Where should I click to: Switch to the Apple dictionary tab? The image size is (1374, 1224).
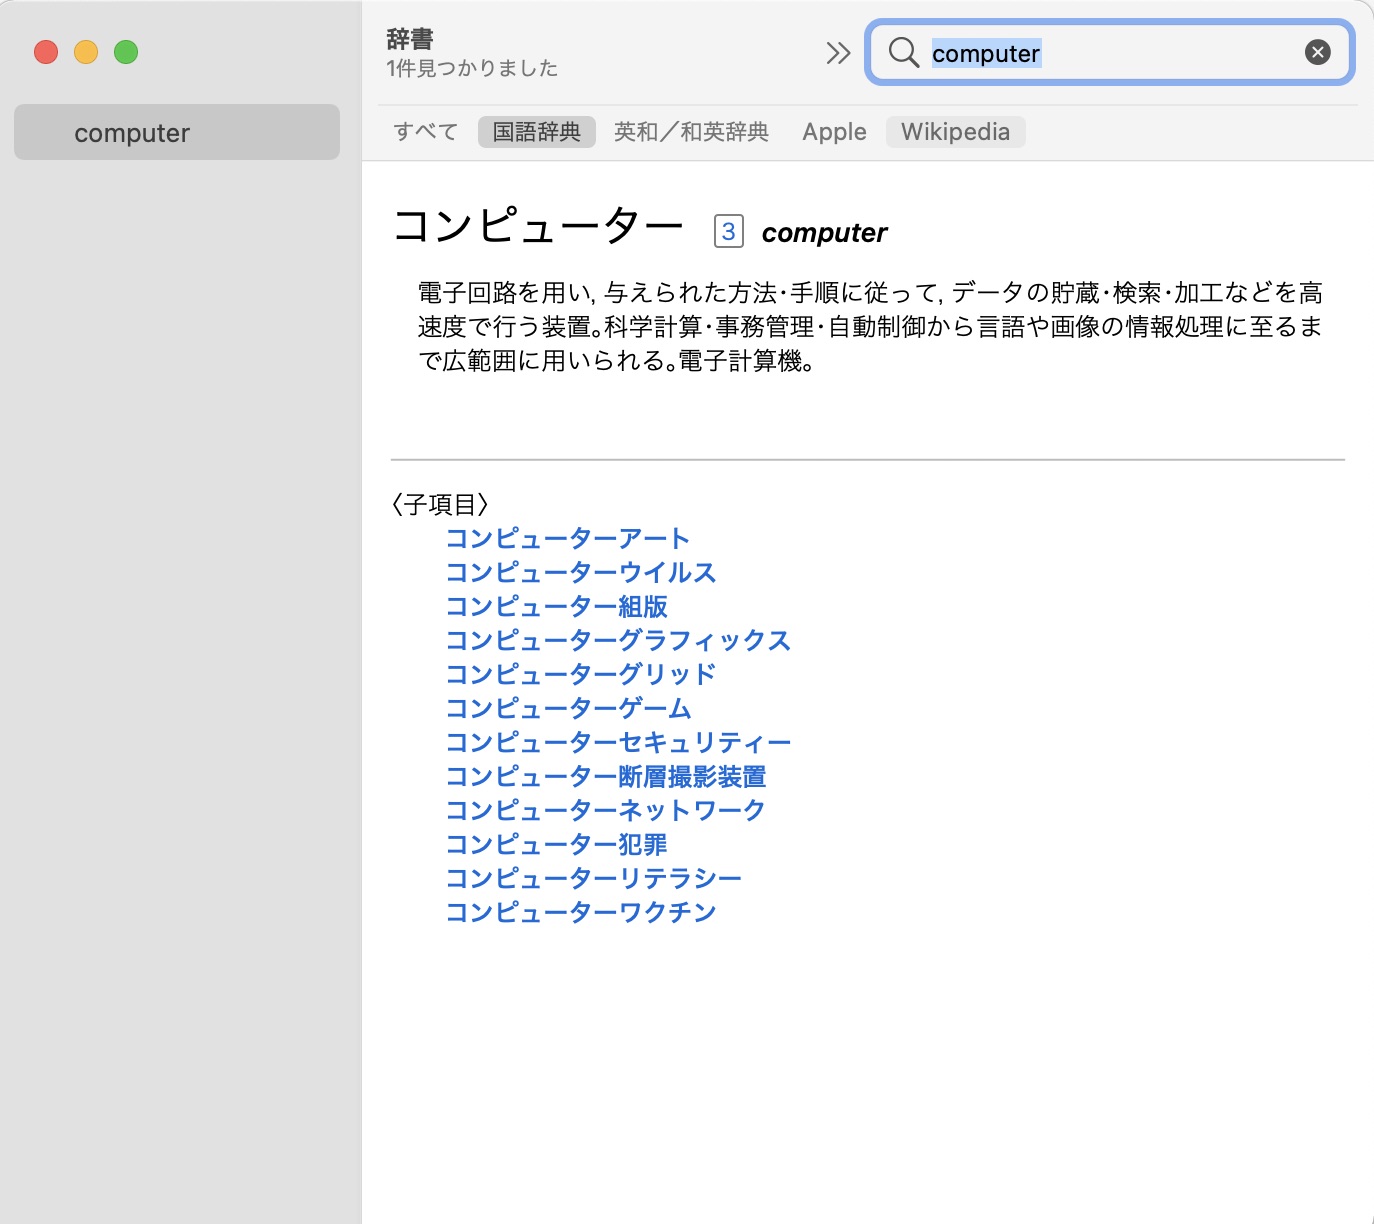(x=834, y=132)
